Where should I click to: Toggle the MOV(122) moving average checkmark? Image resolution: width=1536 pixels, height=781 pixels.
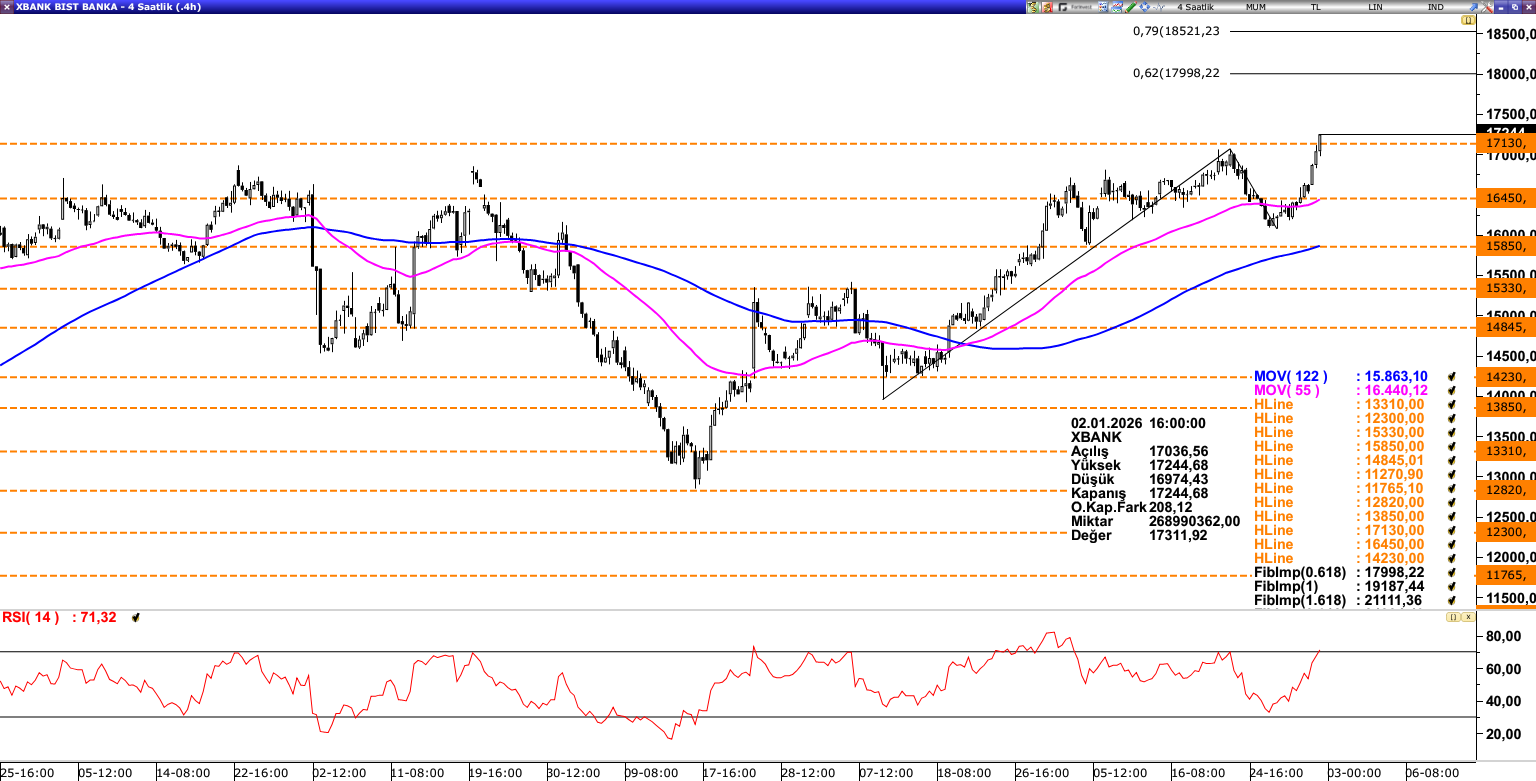pyautogui.click(x=1451, y=376)
